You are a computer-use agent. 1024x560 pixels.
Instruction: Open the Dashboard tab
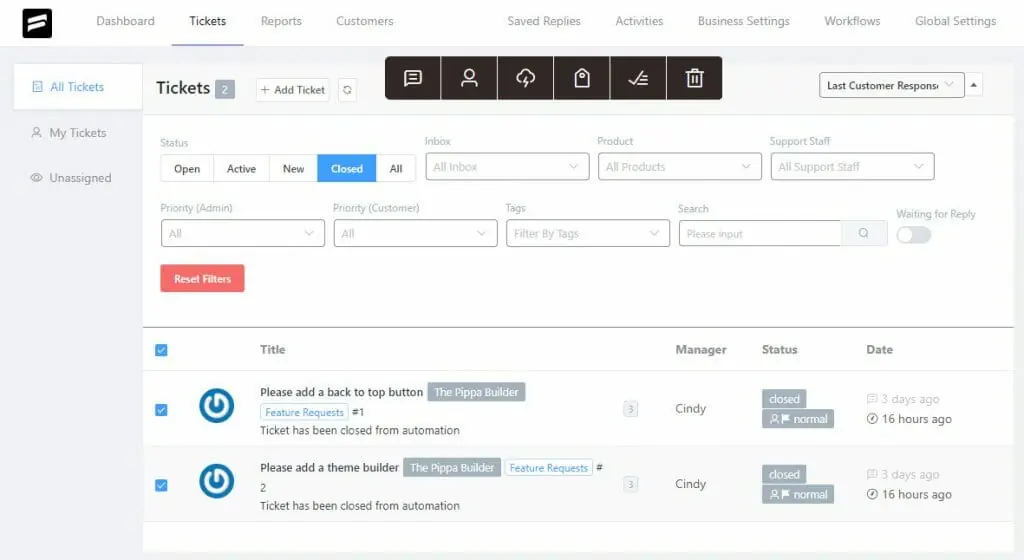[125, 21]
